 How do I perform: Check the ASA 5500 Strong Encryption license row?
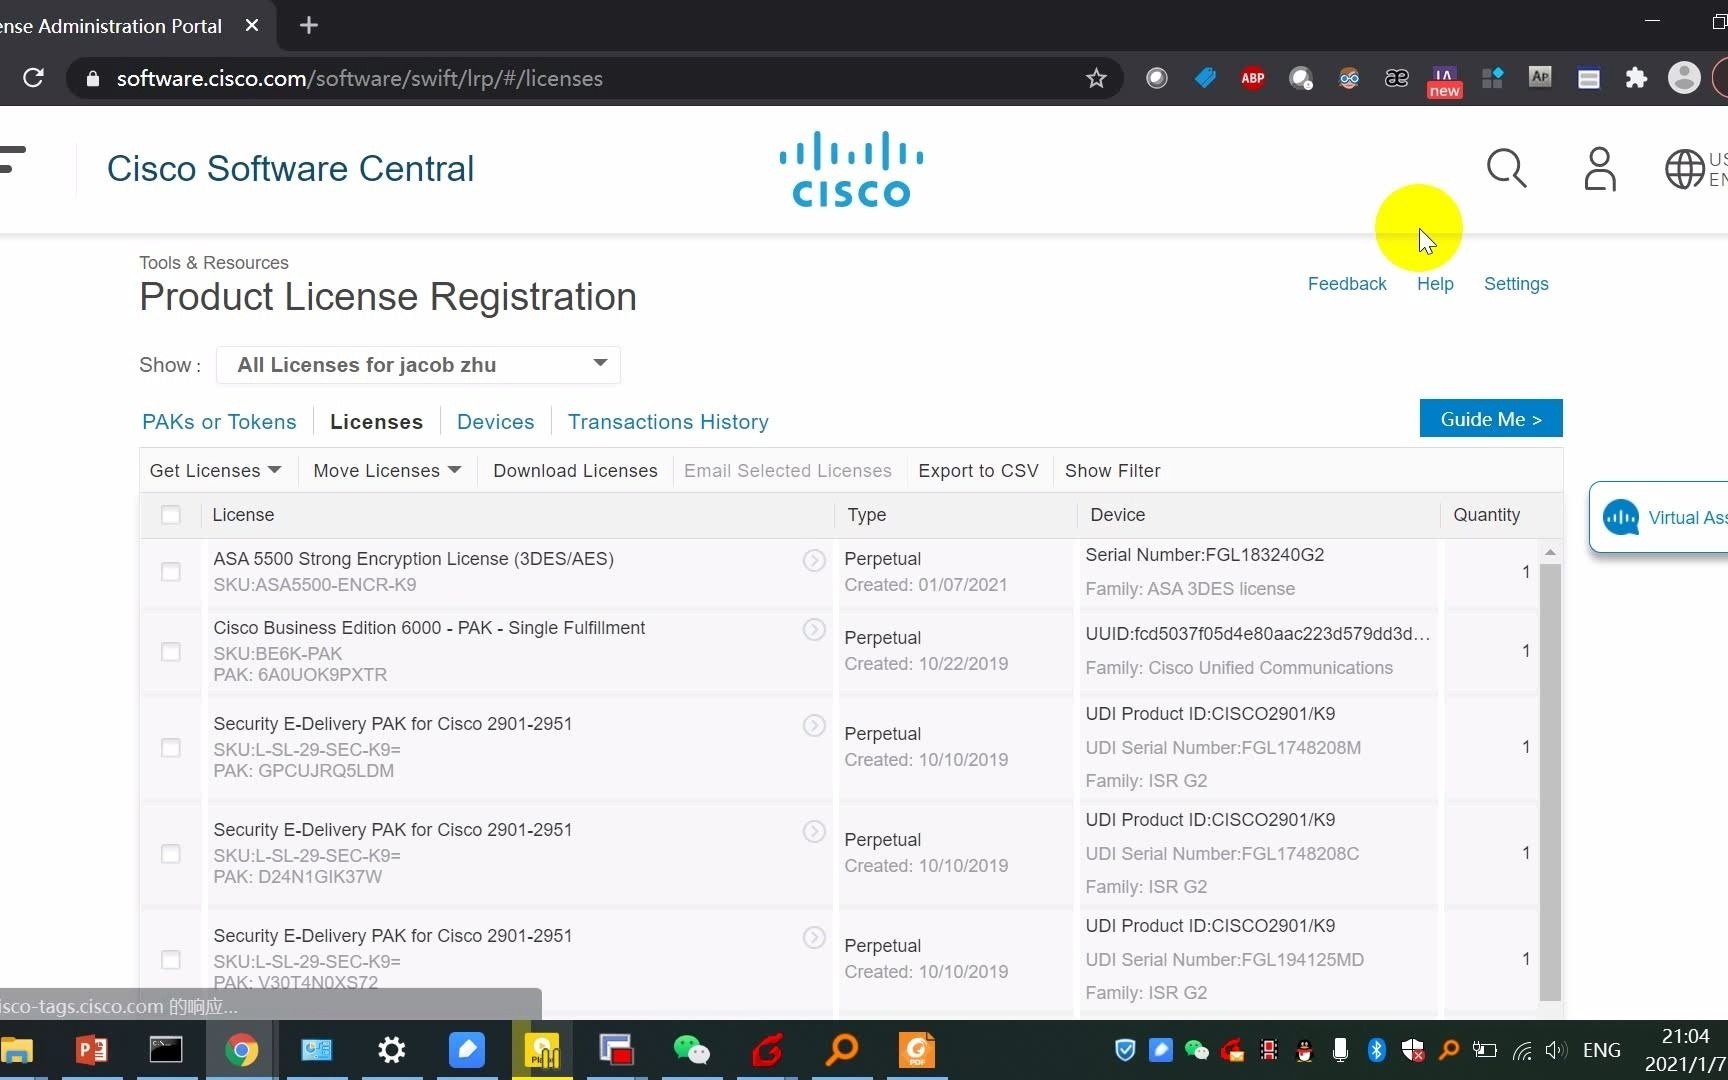[171, 572]
